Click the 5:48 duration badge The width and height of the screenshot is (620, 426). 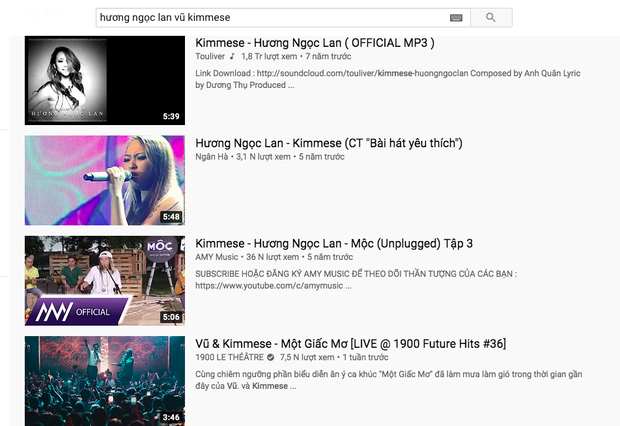tap(171, 217)
